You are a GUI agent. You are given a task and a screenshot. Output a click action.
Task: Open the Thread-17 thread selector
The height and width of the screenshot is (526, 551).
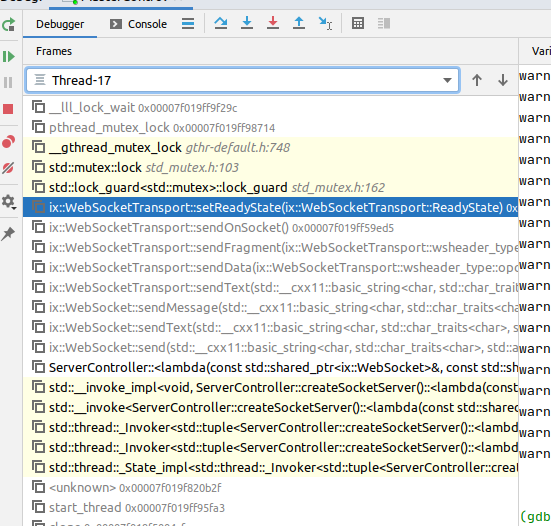click(x=242, y=80)
